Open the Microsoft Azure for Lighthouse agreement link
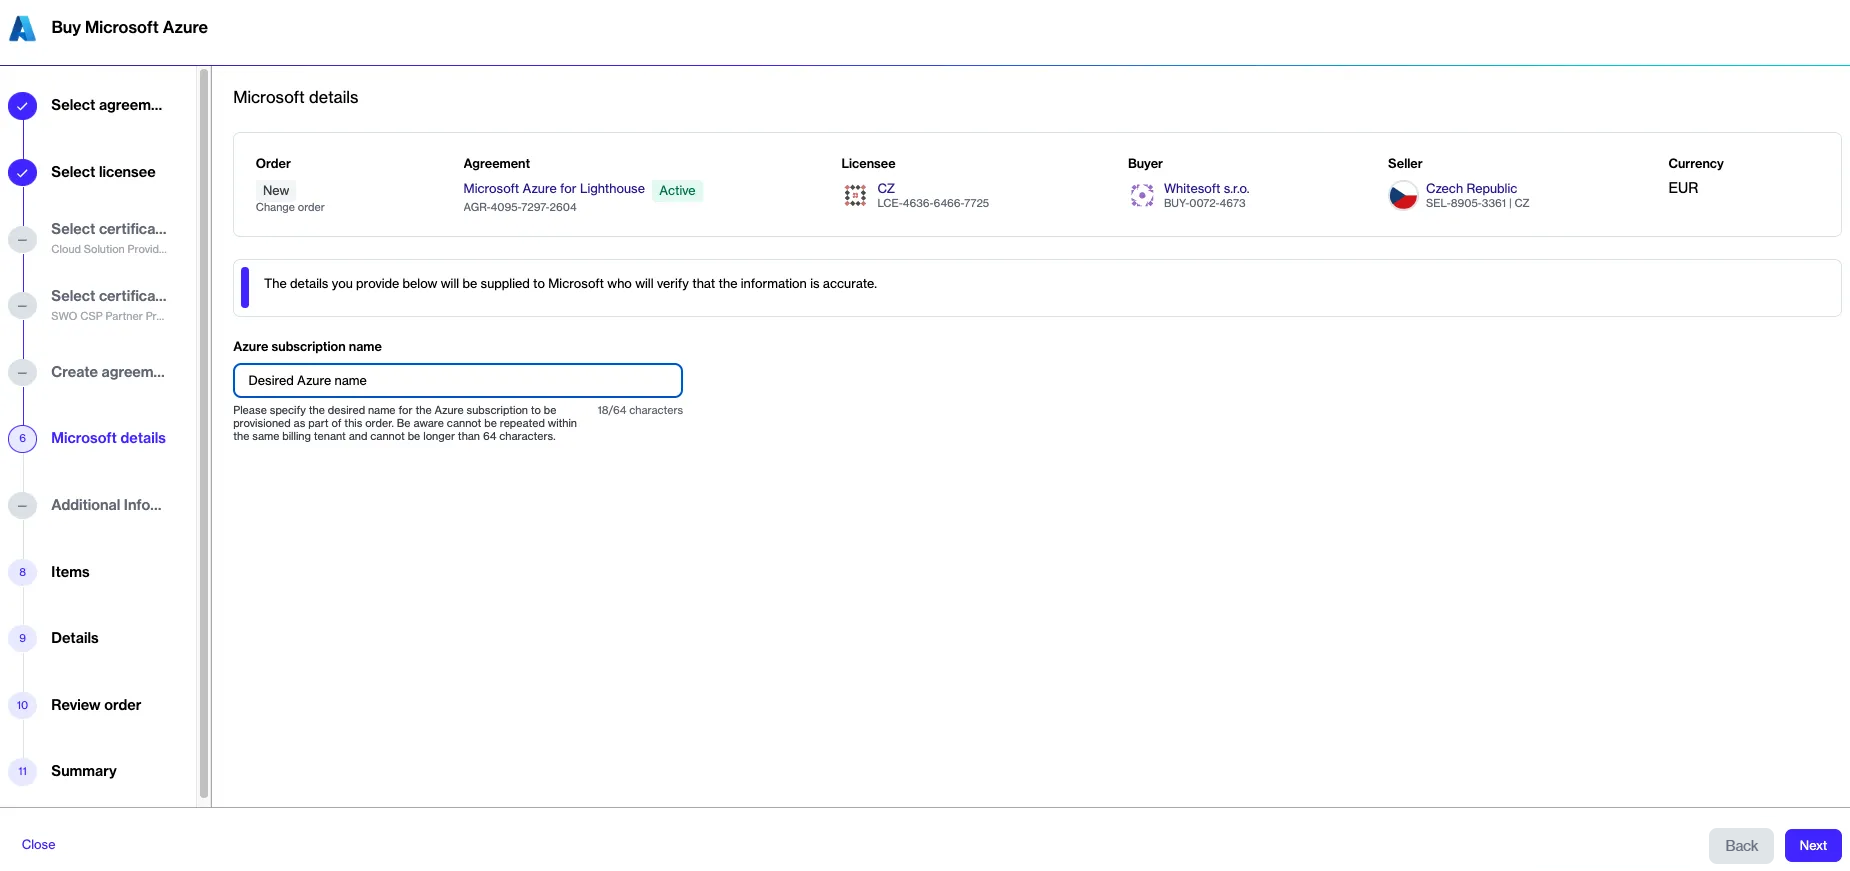1850x871 pixels. (553, 189)
